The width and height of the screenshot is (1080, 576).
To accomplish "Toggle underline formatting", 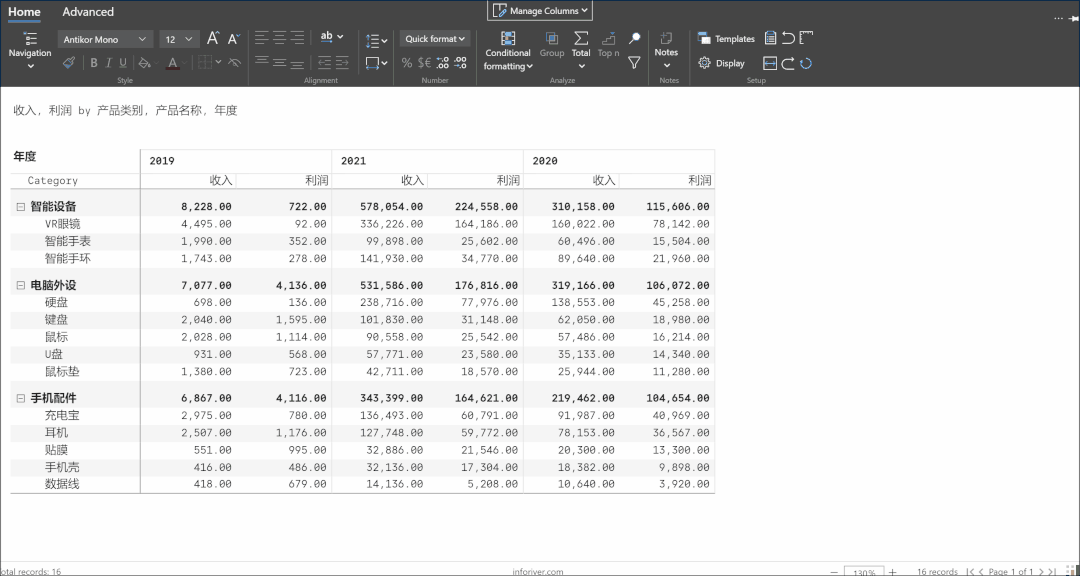I will tap(123, 63).
